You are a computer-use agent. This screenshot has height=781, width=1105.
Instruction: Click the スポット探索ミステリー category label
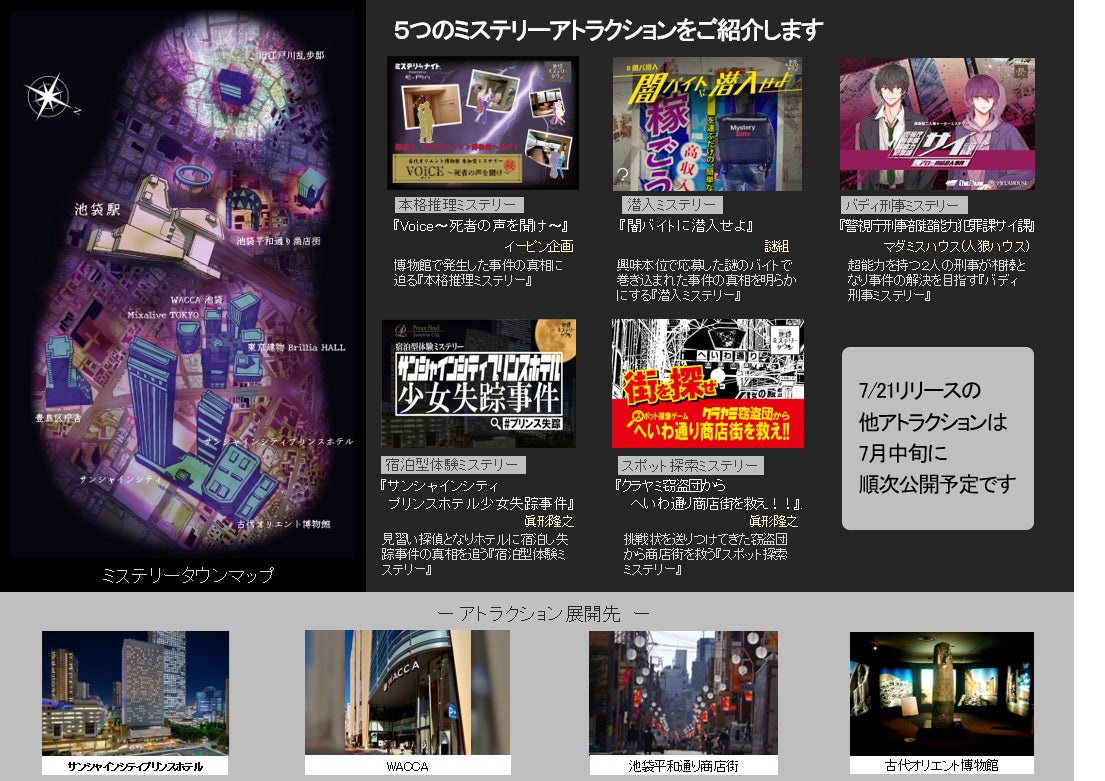(690, 466)
